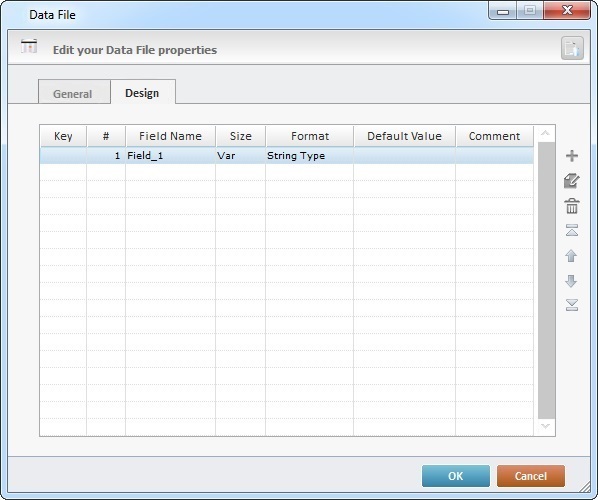
Task: Click the String Type format cell
Action: [309, 156]
